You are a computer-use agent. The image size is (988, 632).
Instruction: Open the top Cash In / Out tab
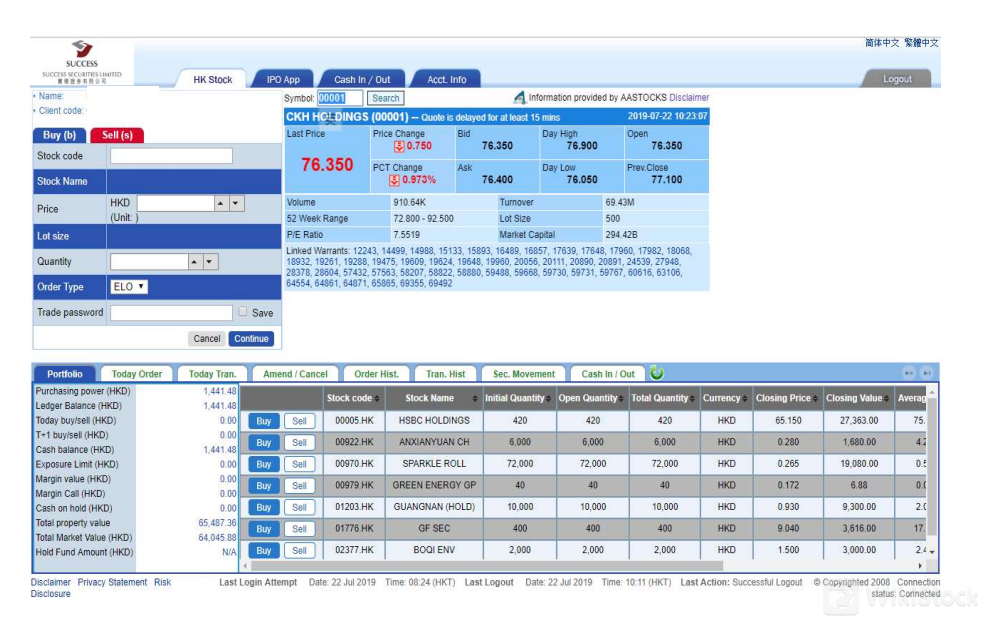pyautogui.click(x=362, y=80)
